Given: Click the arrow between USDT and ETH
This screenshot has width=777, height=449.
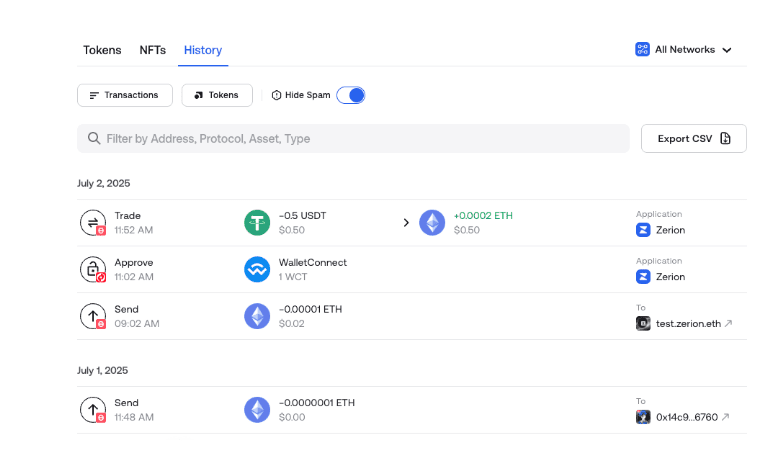Looking at the screenshot, I should pyautogui.click(x=406, y=223).
